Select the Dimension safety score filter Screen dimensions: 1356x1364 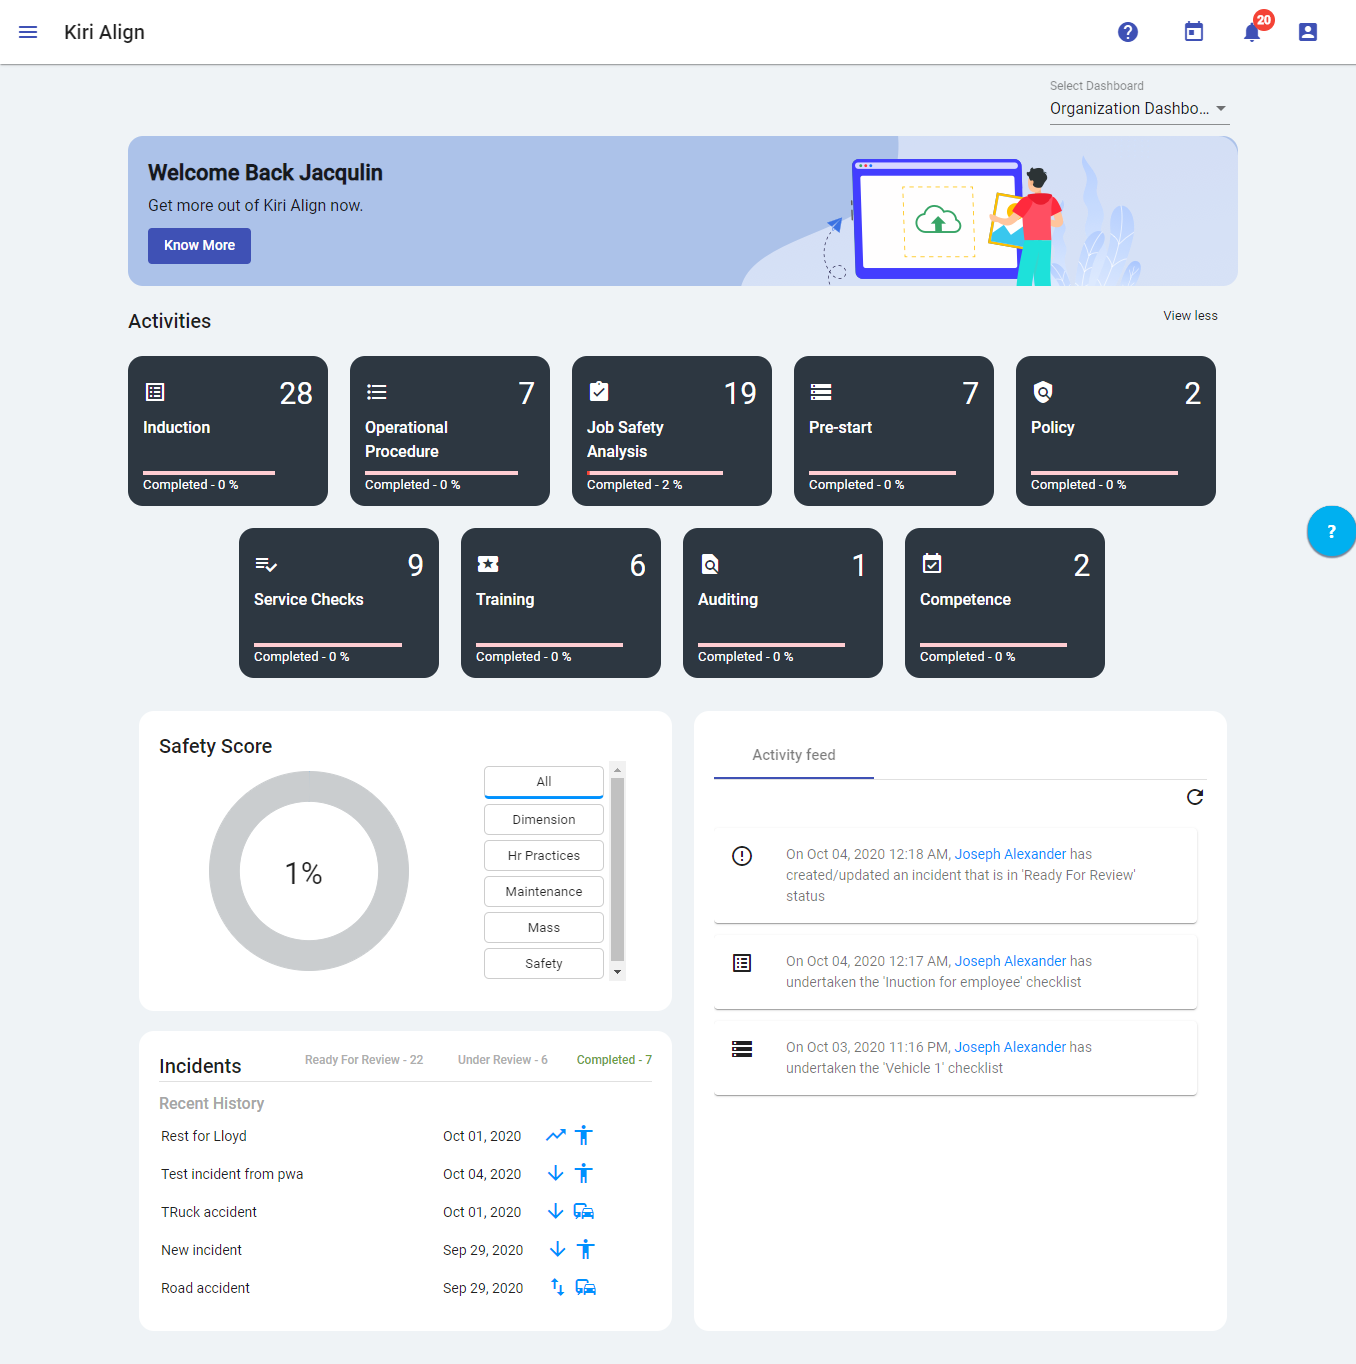544,819
